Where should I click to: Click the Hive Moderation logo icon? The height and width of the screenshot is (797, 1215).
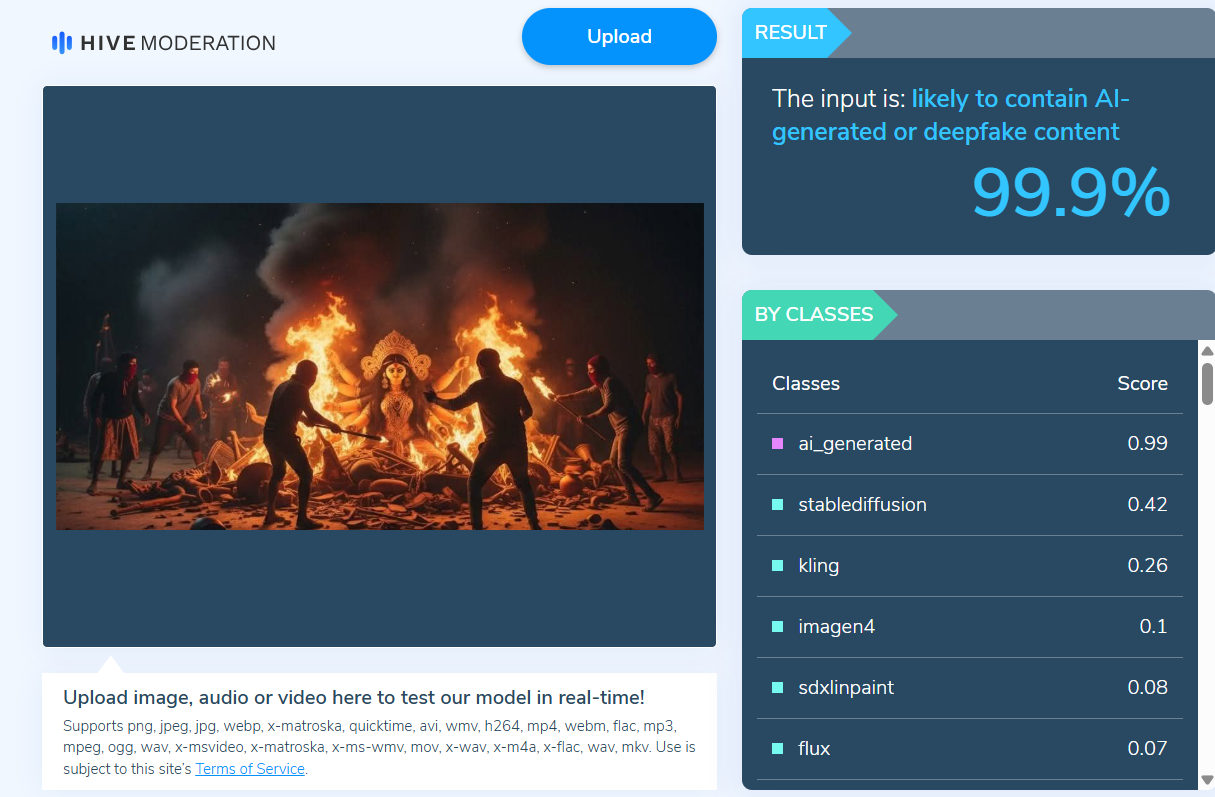click(x=62, y=43)
